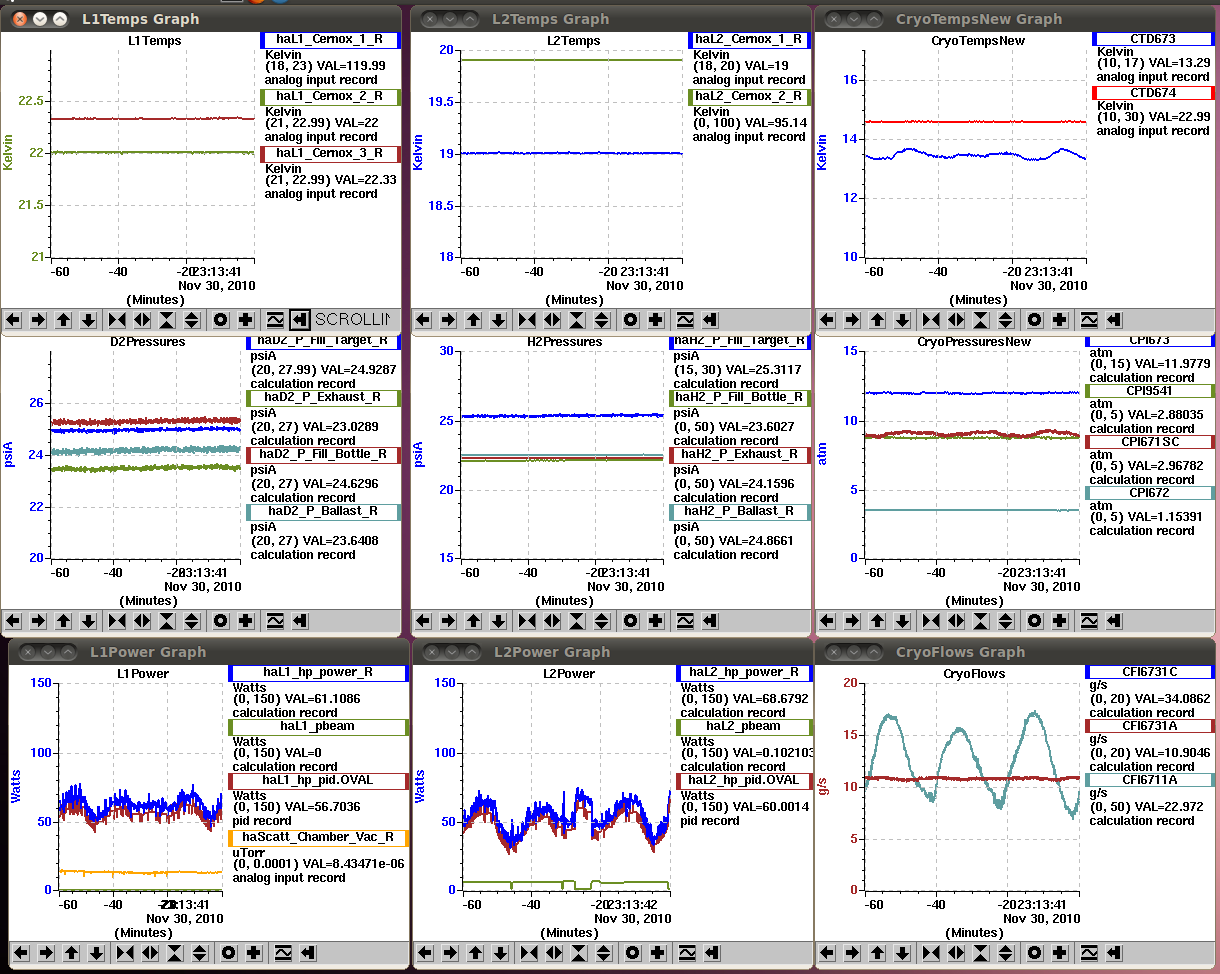Image resolution: width=1220 pixels, height=974 pixels.
Task: Select the CFI6711A legend entry in CryoFlows
Action: 1150,780
